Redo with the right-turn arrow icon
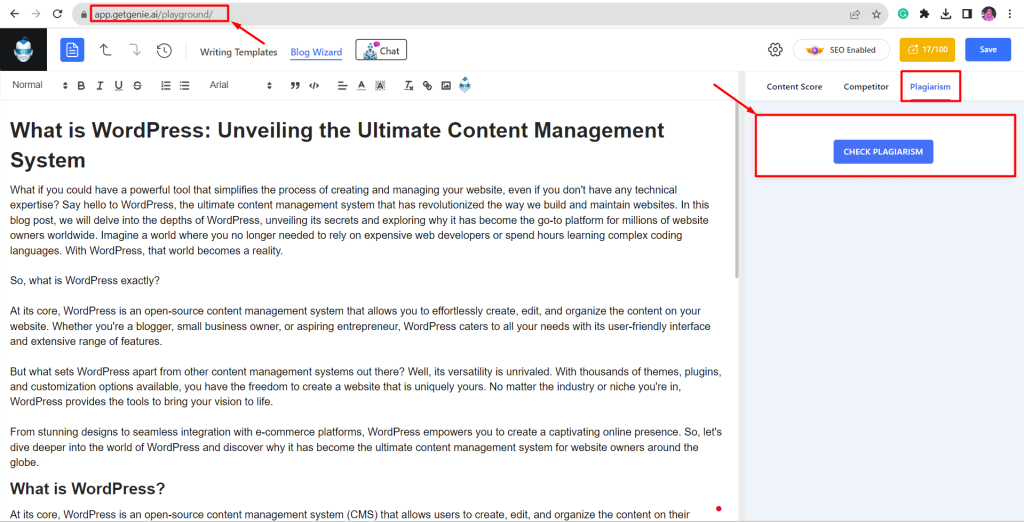1024x522 pixels. point(135,50)
